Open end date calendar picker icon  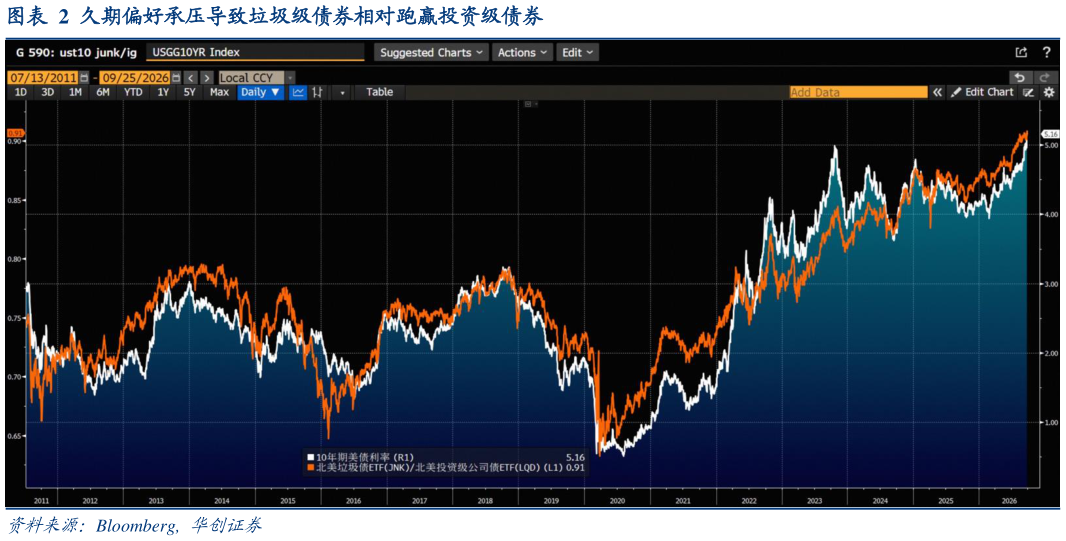176,77
